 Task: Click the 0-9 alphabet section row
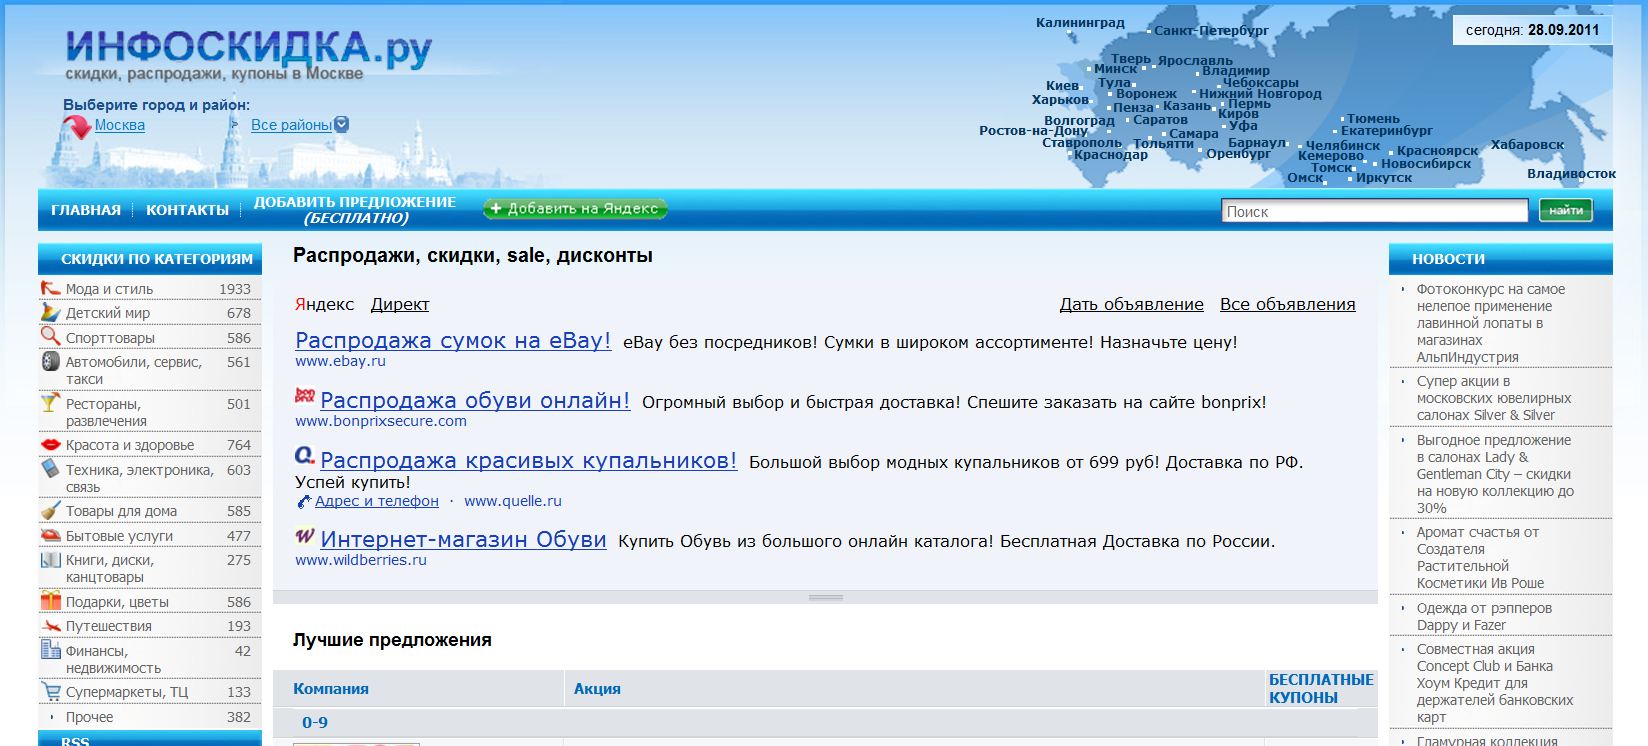825,722
